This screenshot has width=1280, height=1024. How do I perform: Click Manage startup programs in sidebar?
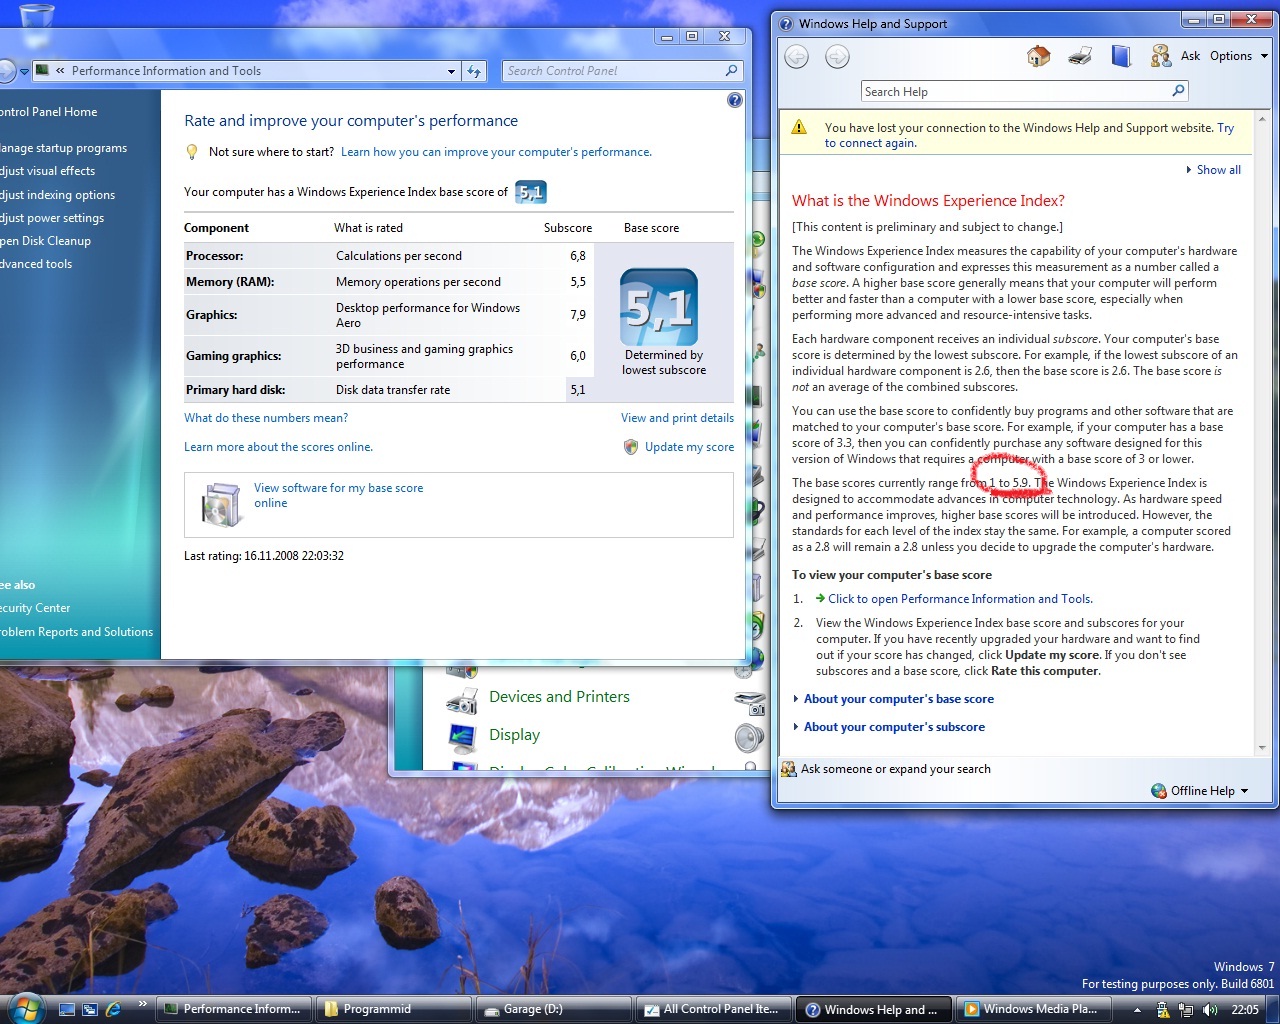63,148
